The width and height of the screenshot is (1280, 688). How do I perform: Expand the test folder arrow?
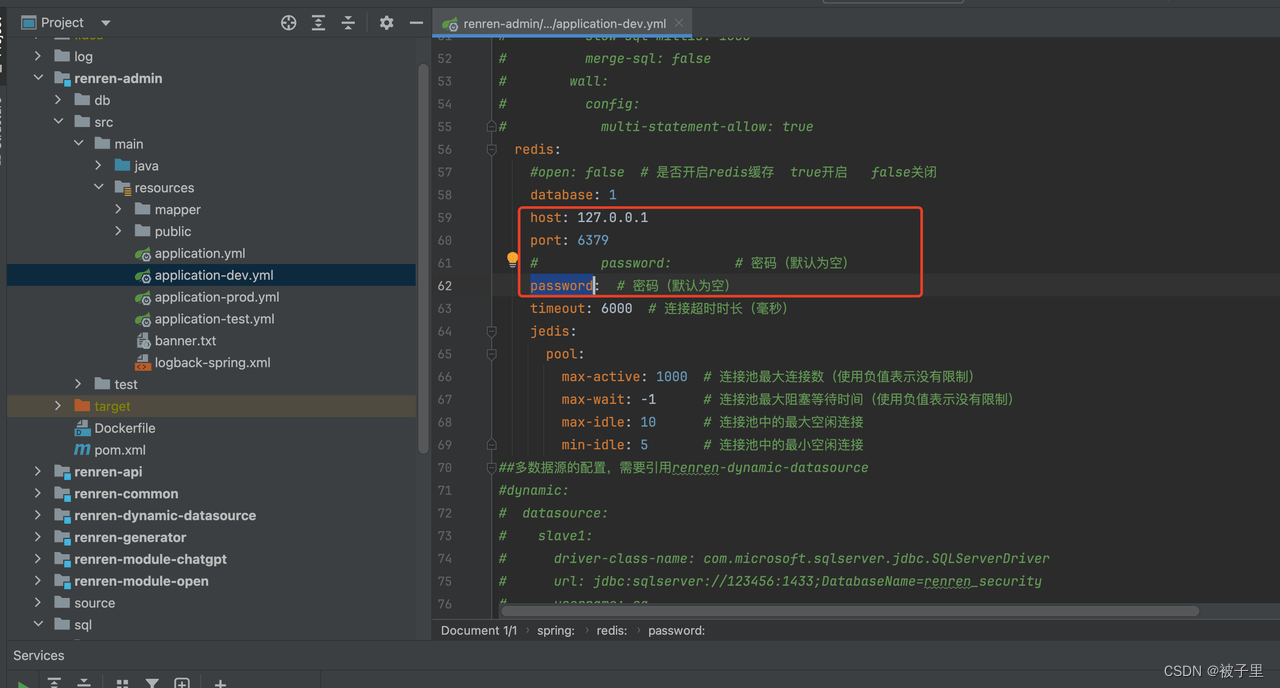[x=78, y=385]
